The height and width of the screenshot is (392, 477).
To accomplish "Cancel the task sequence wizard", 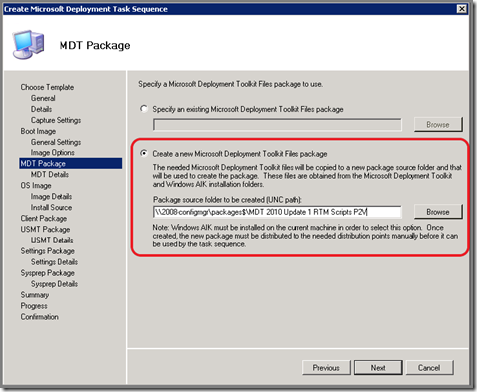I will coord(429,368).
